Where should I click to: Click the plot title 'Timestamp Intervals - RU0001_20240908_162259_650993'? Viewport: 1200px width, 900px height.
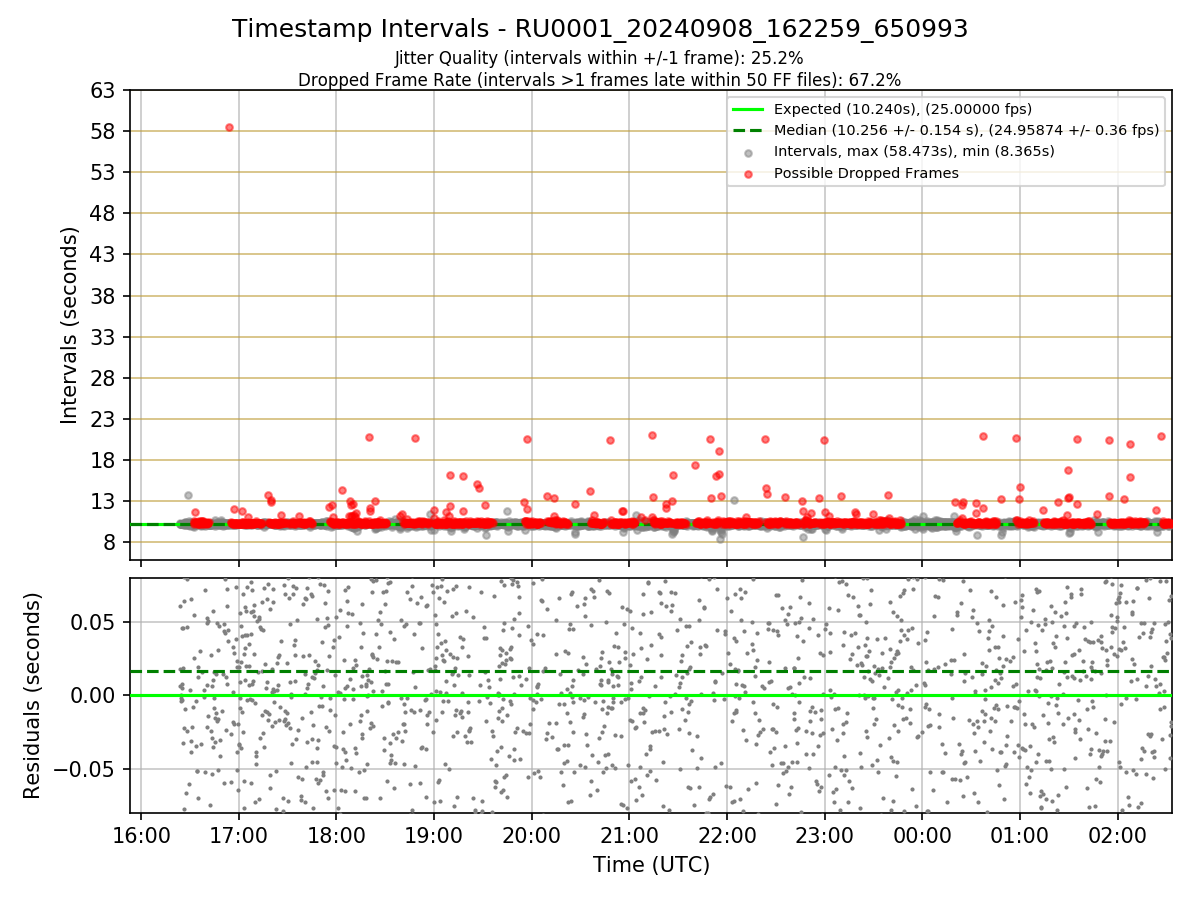[x=600, y=29]
